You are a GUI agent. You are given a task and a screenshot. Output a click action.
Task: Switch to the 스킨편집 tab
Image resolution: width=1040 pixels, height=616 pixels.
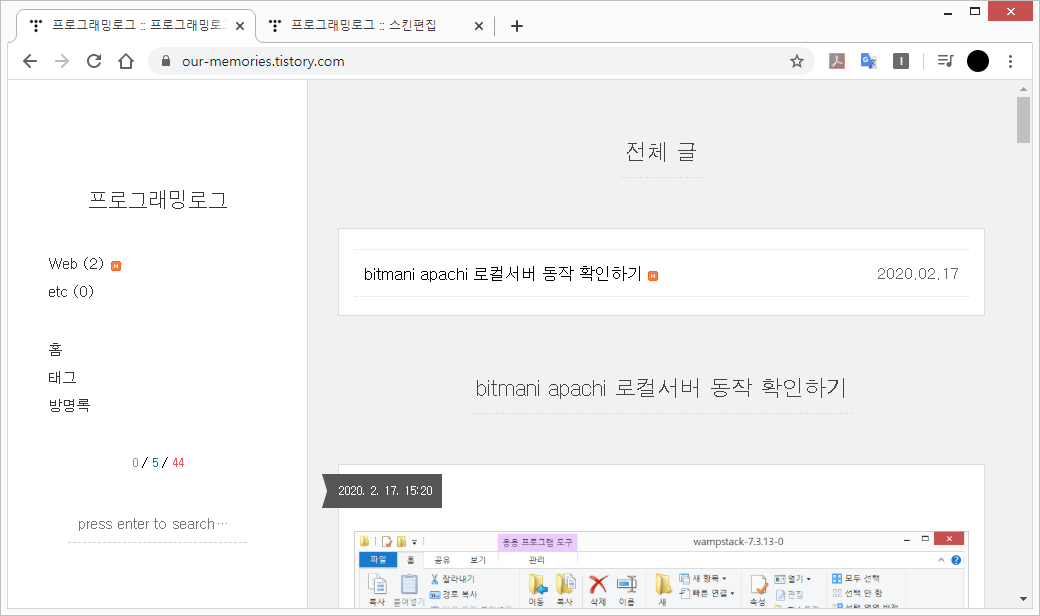coord(375,26)
